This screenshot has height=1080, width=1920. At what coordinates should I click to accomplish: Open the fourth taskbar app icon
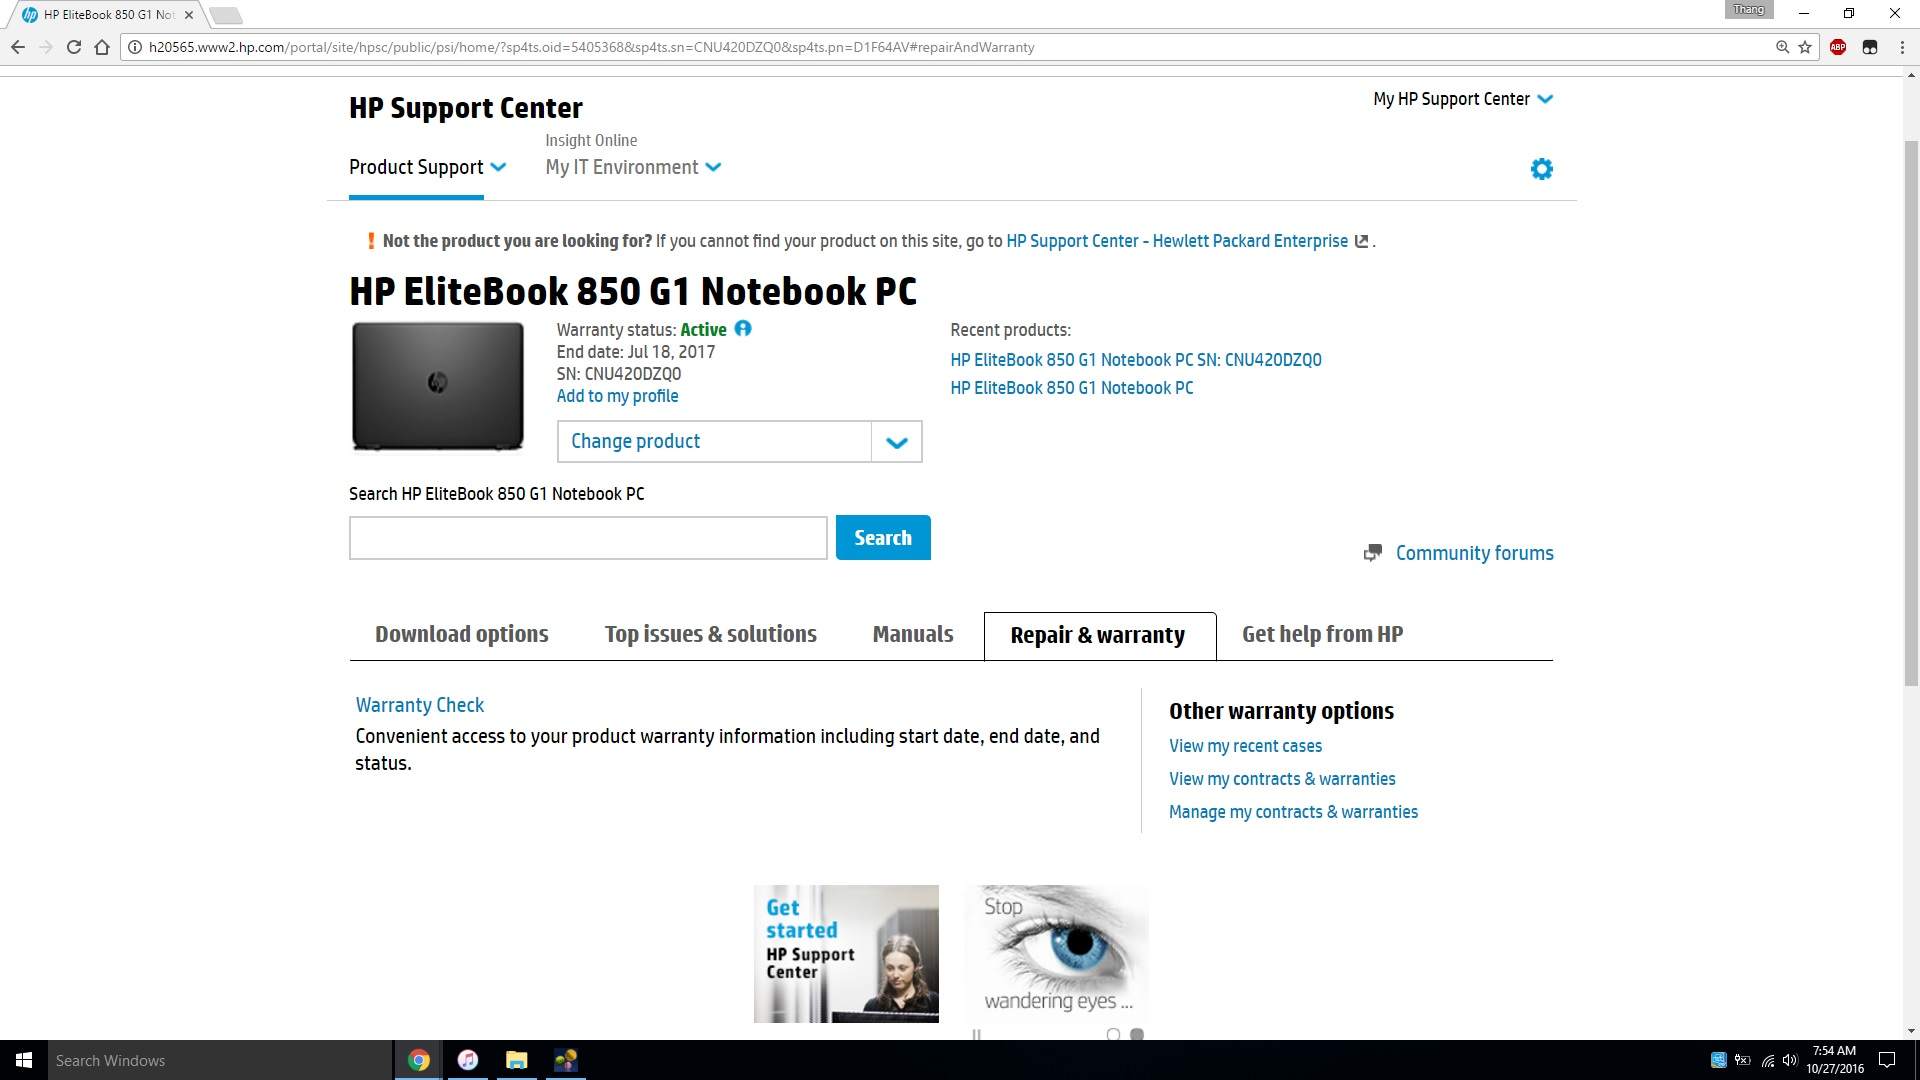point(565,1060)
